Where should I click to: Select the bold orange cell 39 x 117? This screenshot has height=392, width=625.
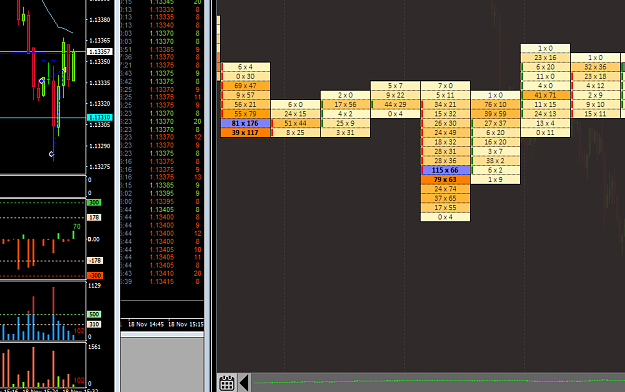246,133
